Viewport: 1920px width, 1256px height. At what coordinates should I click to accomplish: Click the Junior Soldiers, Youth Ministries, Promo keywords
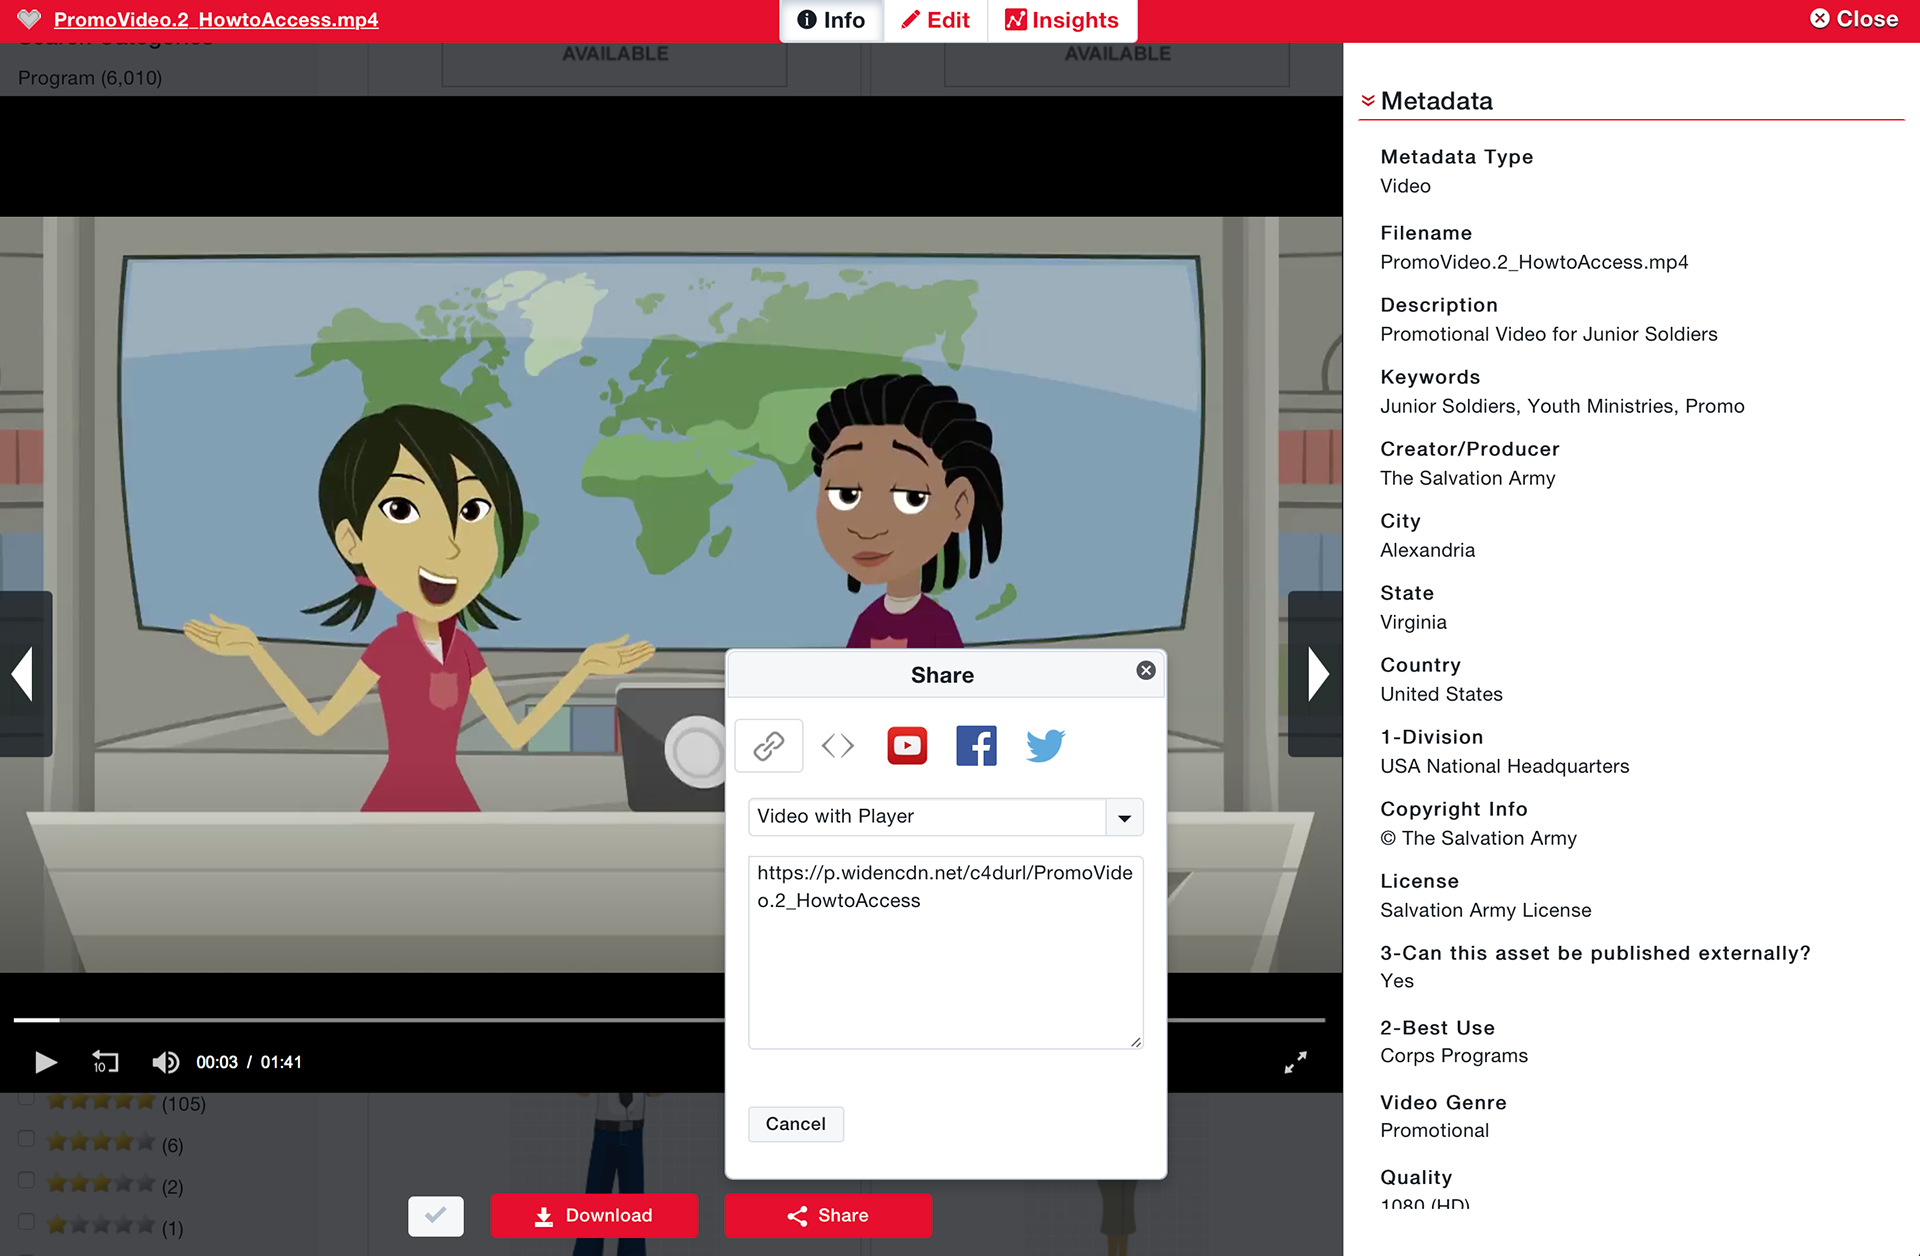pos(1562,406)
